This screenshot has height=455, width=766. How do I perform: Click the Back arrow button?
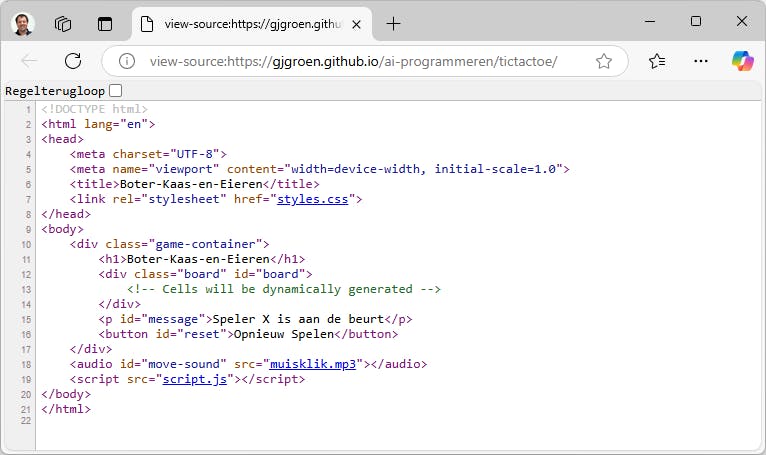coord(29,61)
